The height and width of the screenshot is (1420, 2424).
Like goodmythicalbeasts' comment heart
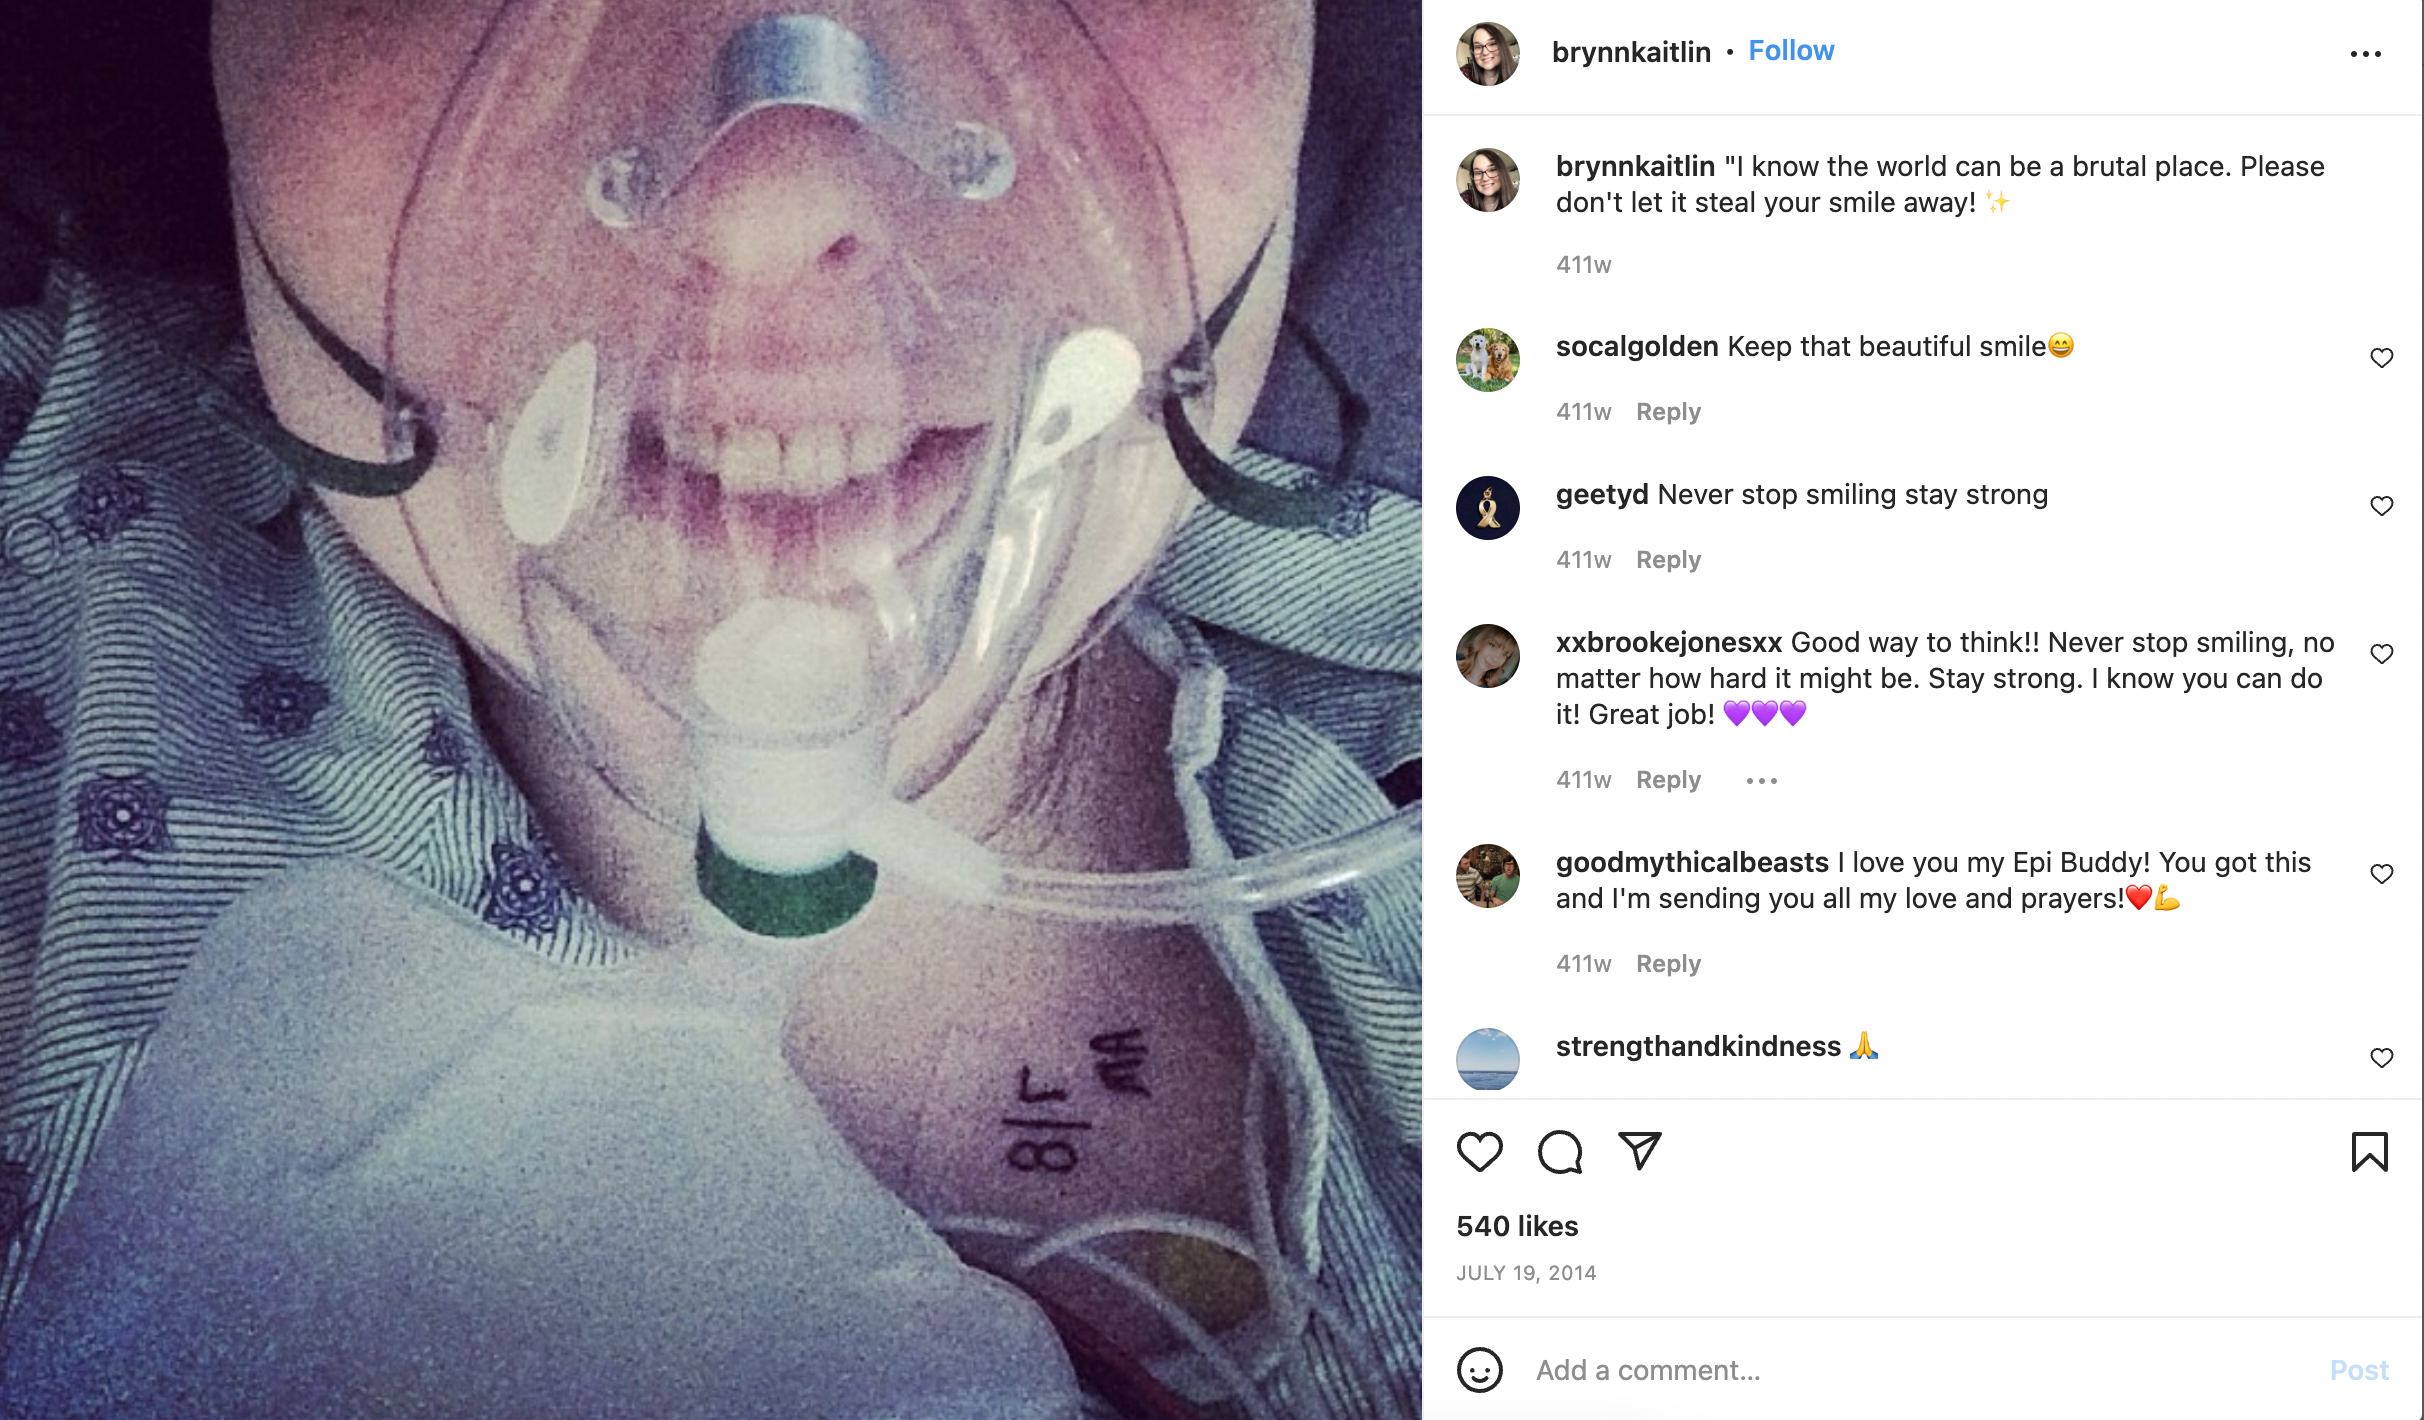[x=2382, y=874]
